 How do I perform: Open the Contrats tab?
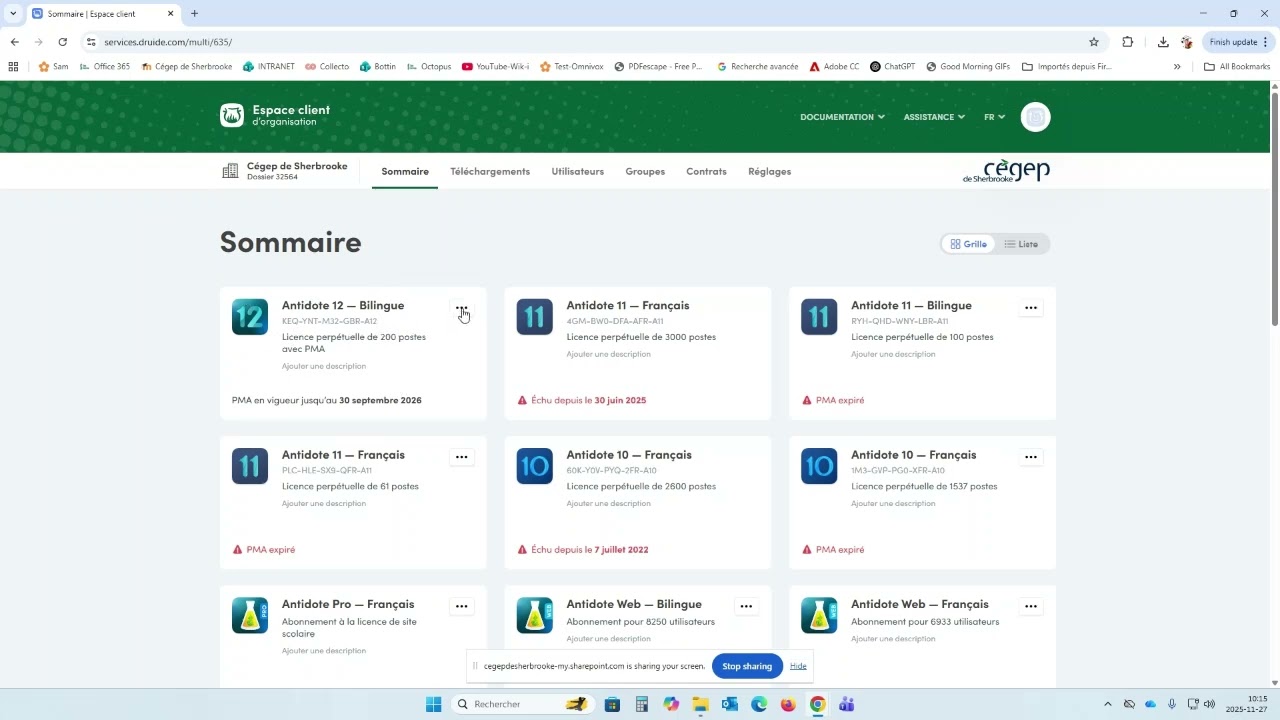point(706,171)
